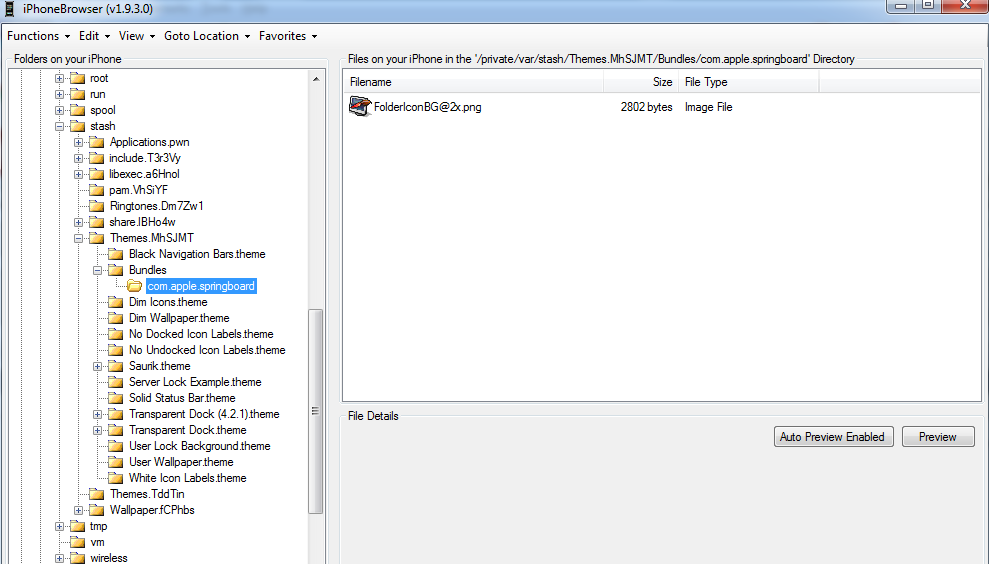Close the iPhoneBrowser window
The width and height of the screenshot is (989, 564).
point(965,6)
